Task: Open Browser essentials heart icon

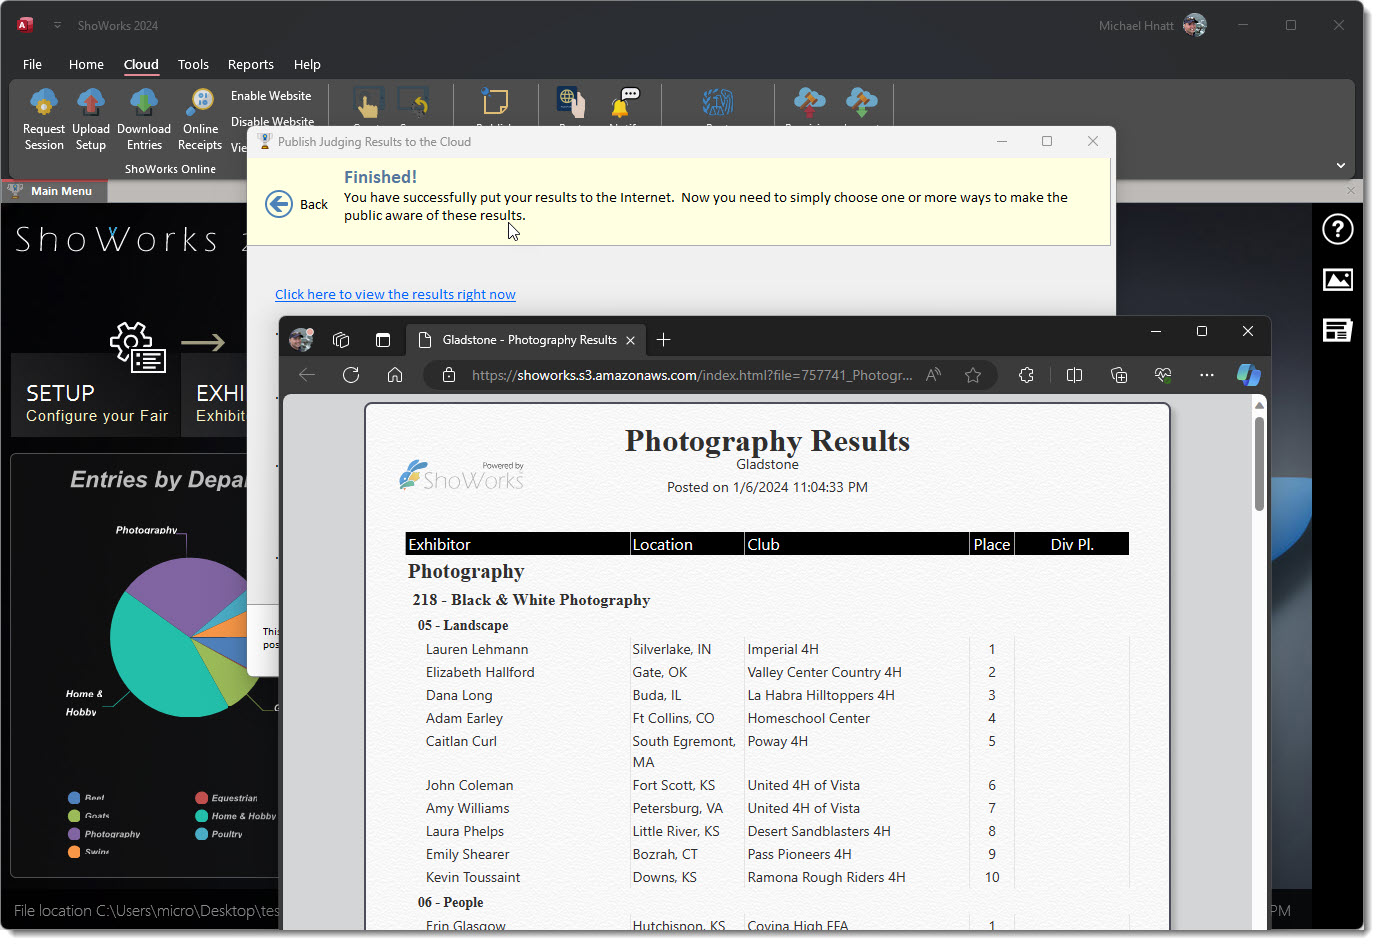Action: 1163,375
